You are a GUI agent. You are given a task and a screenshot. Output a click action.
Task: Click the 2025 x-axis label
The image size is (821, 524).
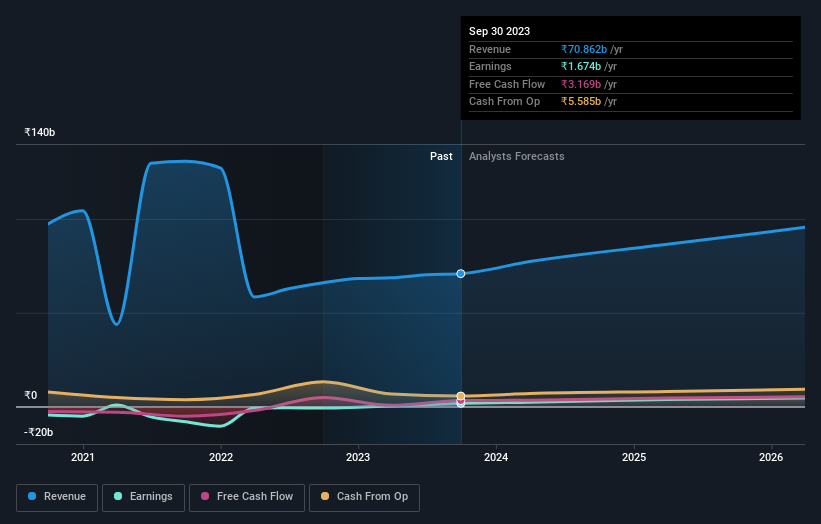(x=634, y=457)
